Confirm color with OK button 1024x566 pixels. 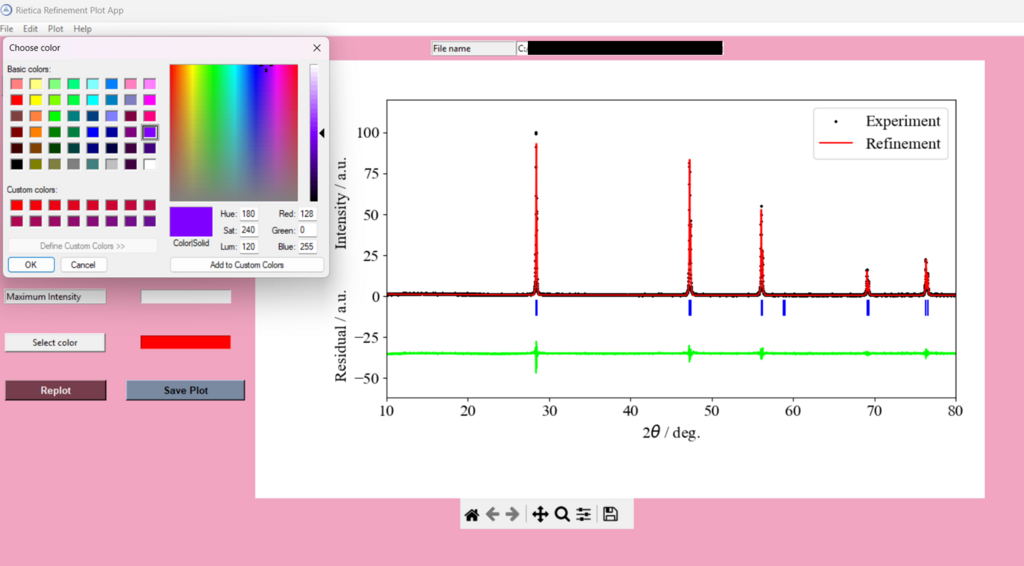click(x=31, y=265)
